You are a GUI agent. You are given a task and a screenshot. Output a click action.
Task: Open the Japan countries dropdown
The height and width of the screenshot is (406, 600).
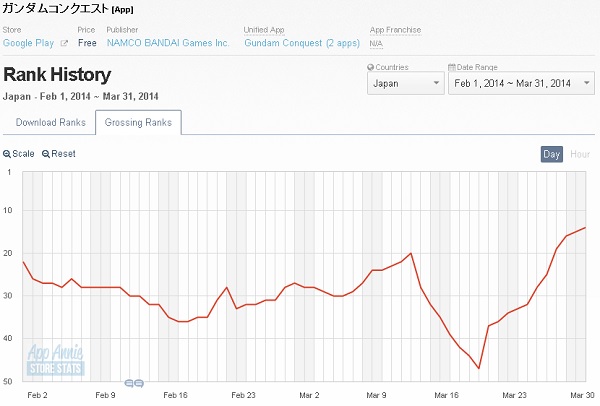(406, 83)
